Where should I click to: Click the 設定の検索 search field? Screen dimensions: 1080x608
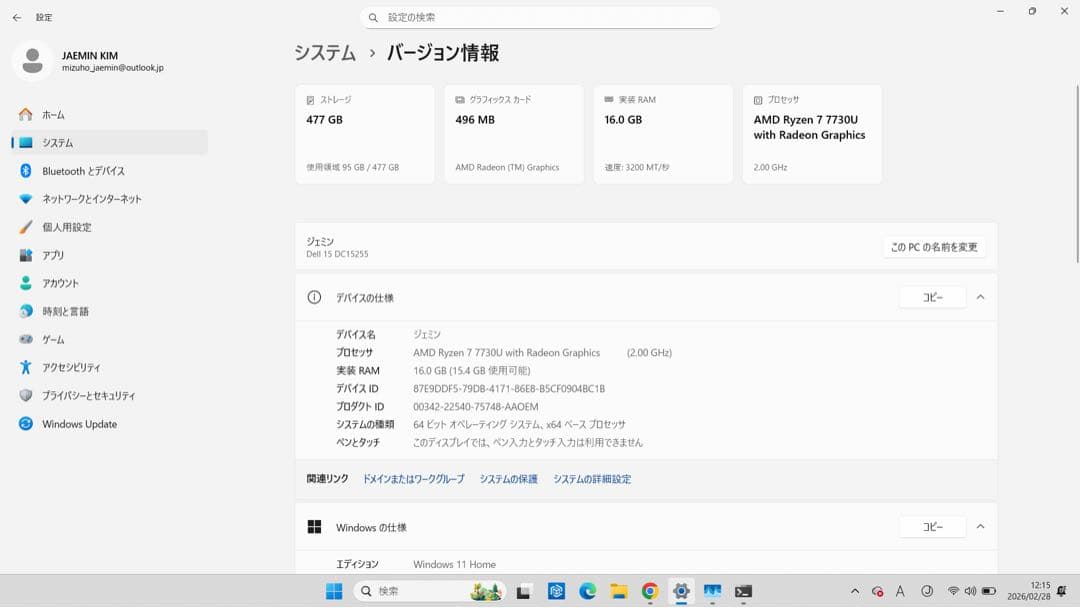coord(540,17)
